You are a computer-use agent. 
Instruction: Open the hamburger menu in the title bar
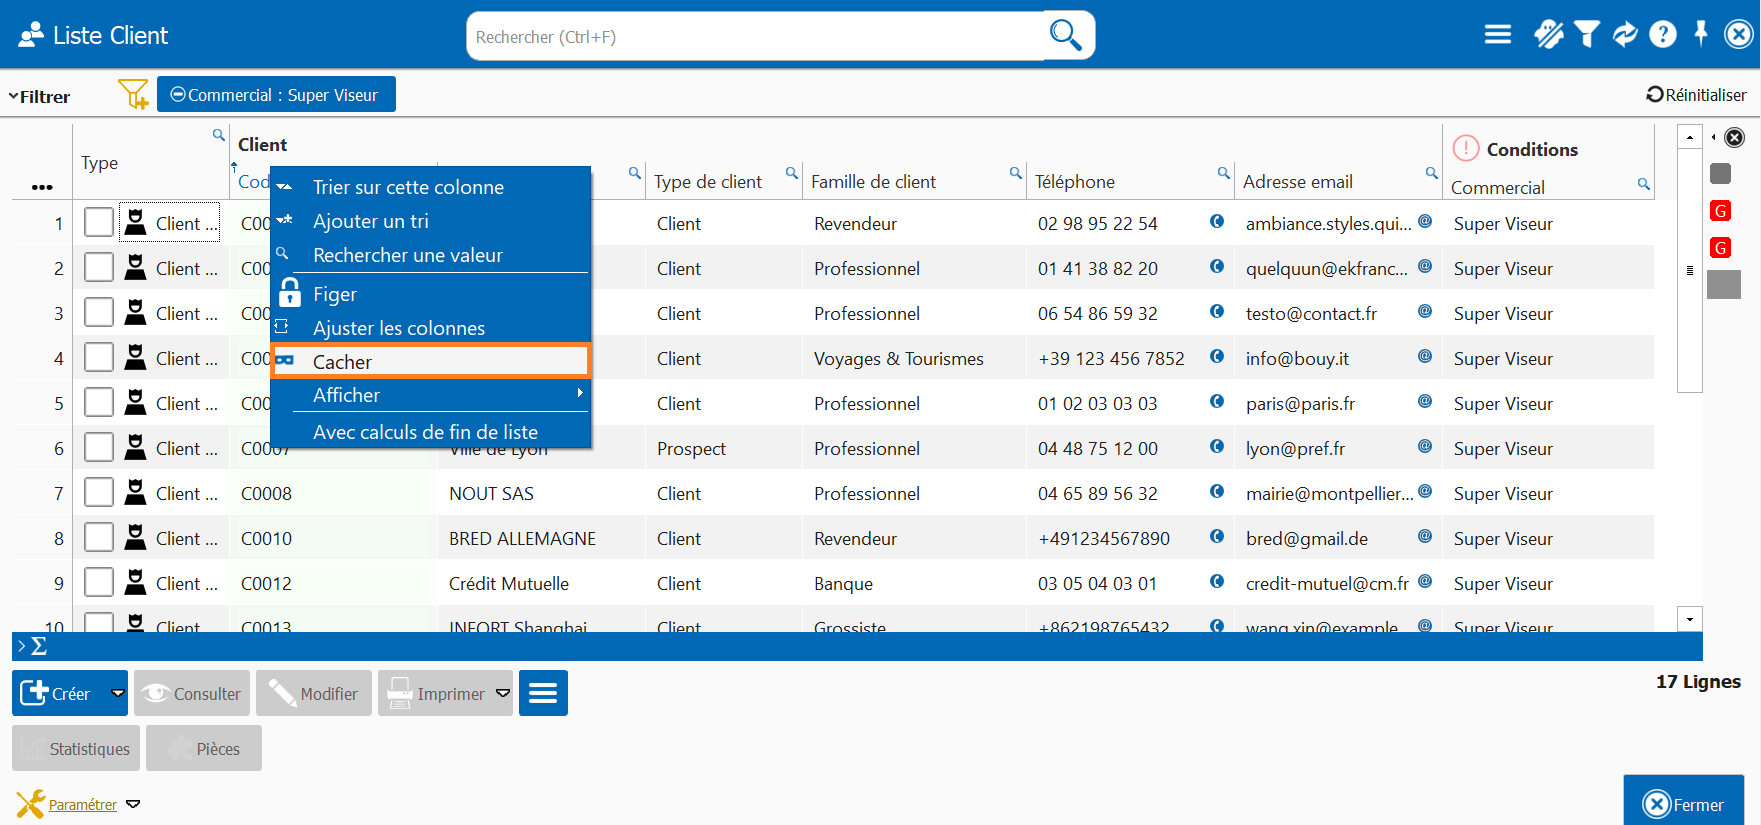tap(1497, 35)
